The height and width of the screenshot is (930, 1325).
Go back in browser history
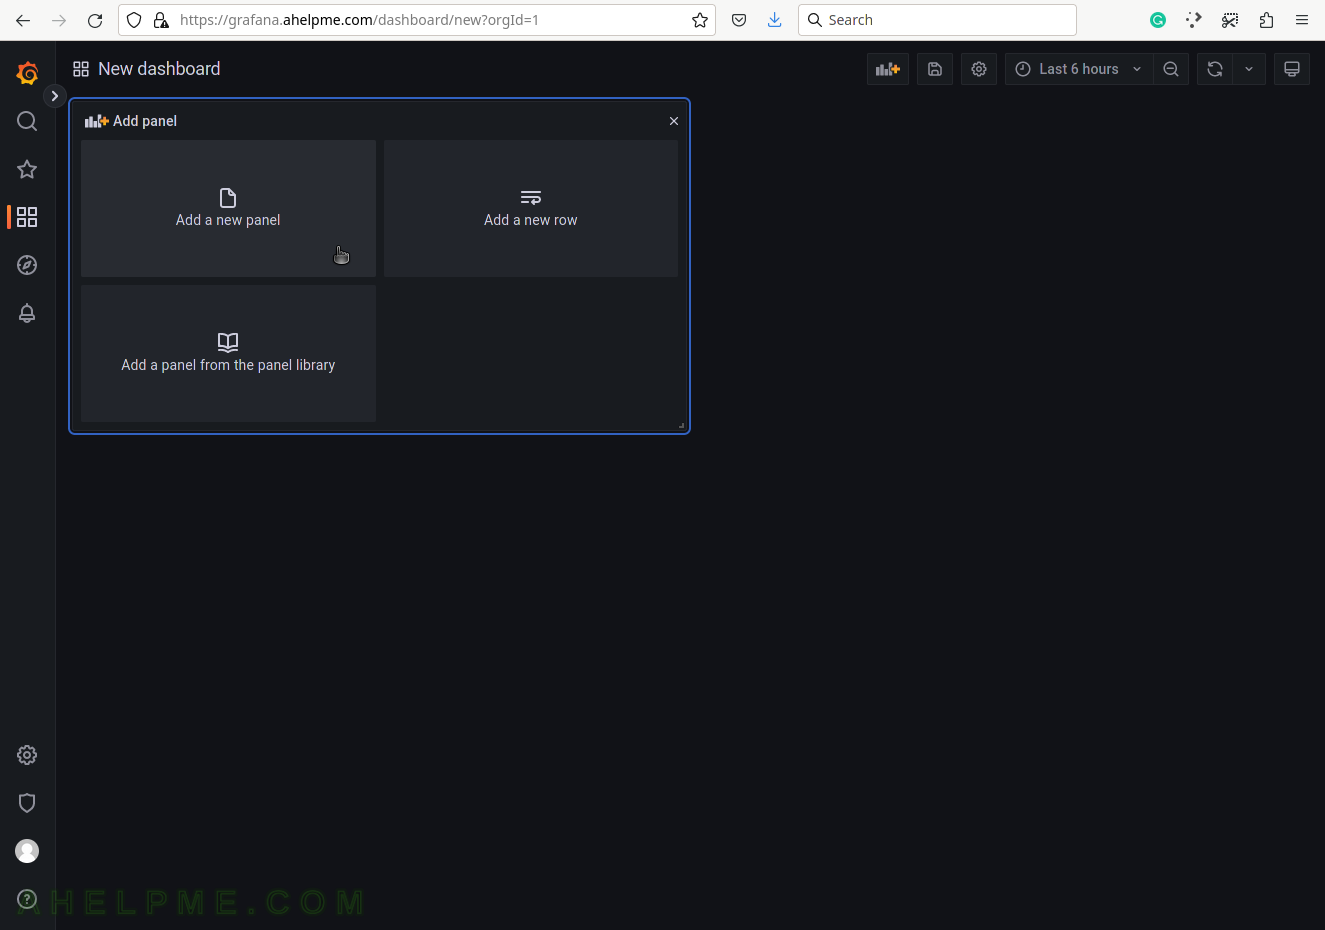[x=23, y=20]
